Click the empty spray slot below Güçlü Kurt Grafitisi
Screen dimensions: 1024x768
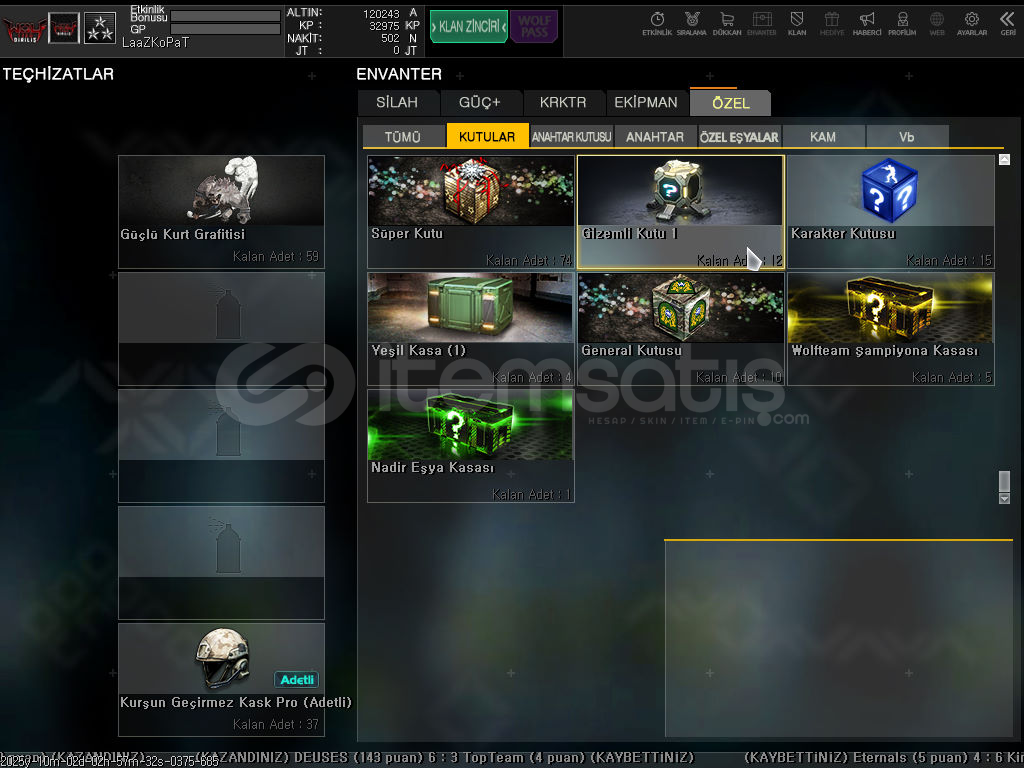[x=221, y=329]
